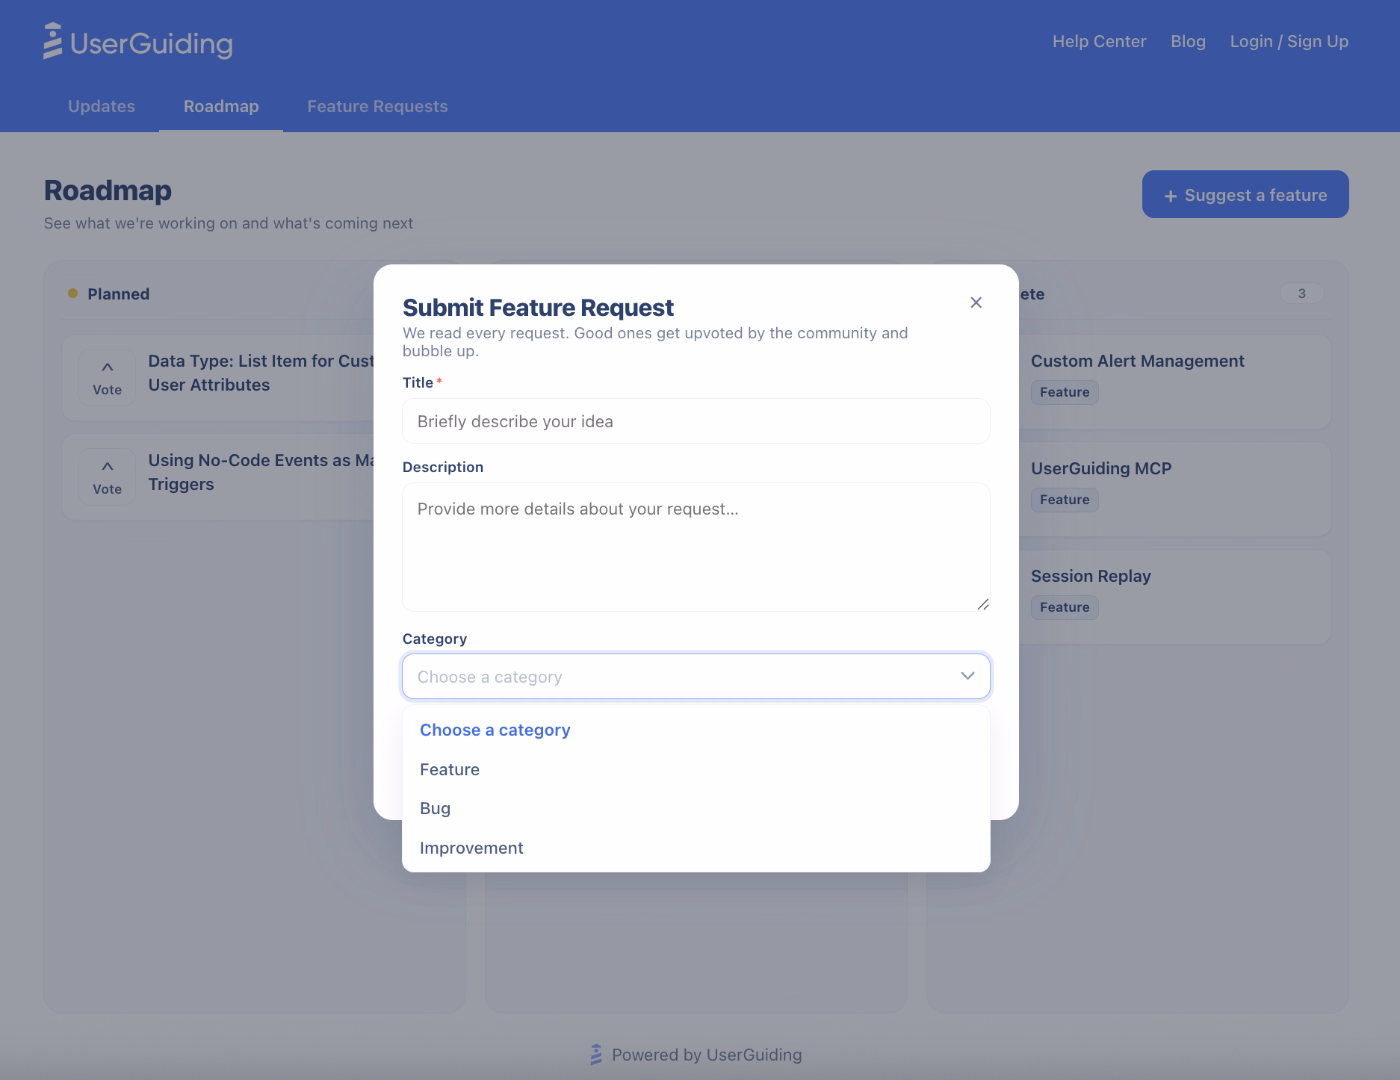Open the Choose a category combo box

point(696,676)
